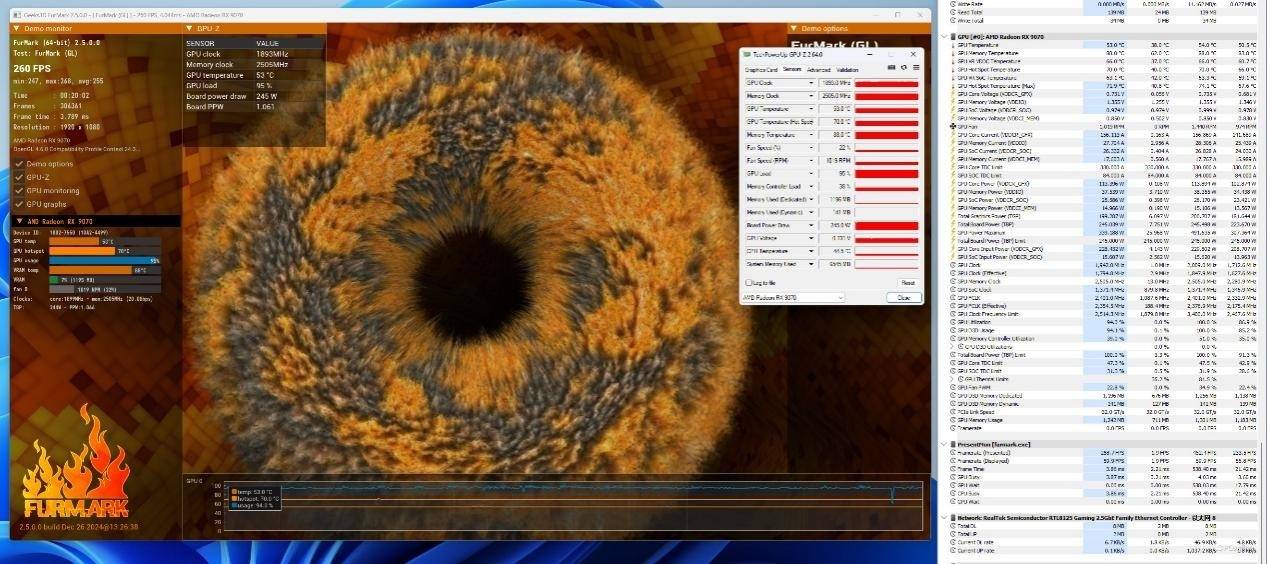Toggle the GPU monitoring checkbox

point(19,190)
